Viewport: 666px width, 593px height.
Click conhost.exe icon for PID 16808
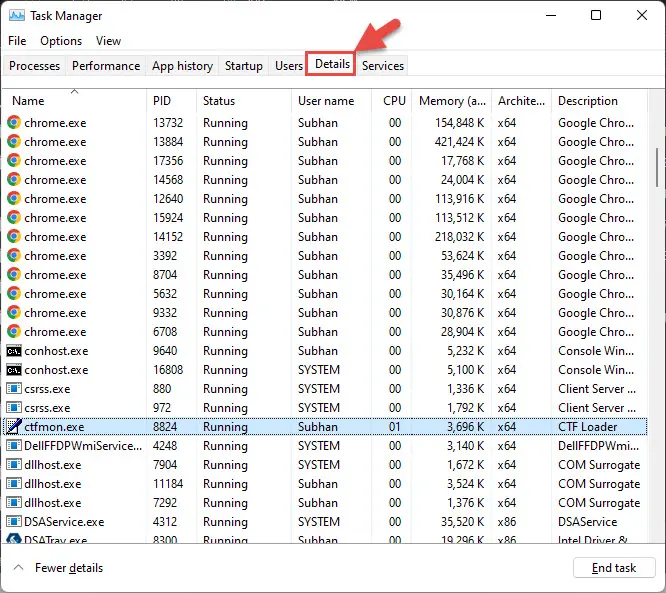pyautogui.click(x=14, y=370)
